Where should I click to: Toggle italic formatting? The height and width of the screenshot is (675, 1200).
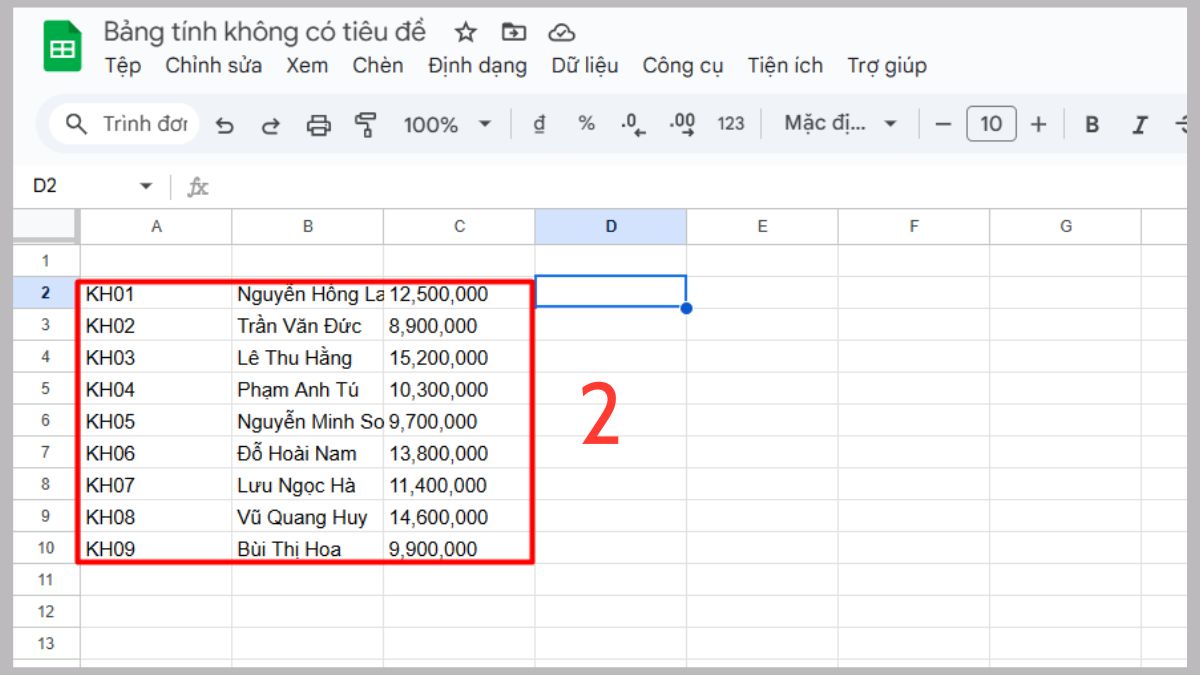coord(1139,124)
